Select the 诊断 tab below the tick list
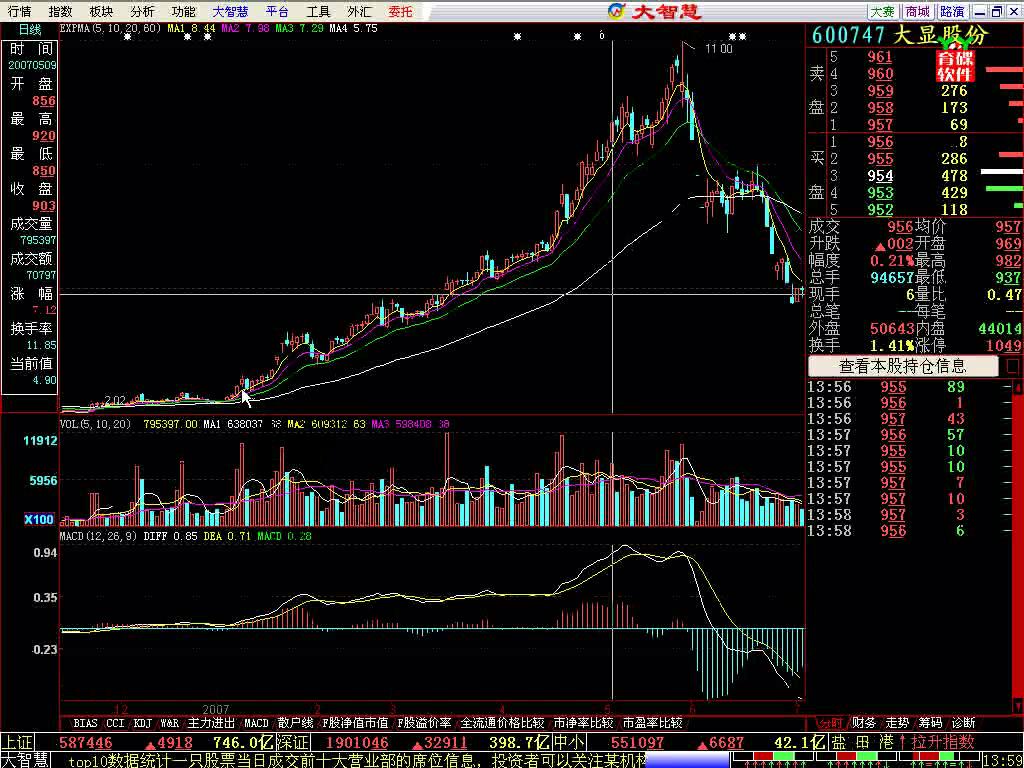The height and width of the screenshot is (768, 1024). [x=964, y=722]
